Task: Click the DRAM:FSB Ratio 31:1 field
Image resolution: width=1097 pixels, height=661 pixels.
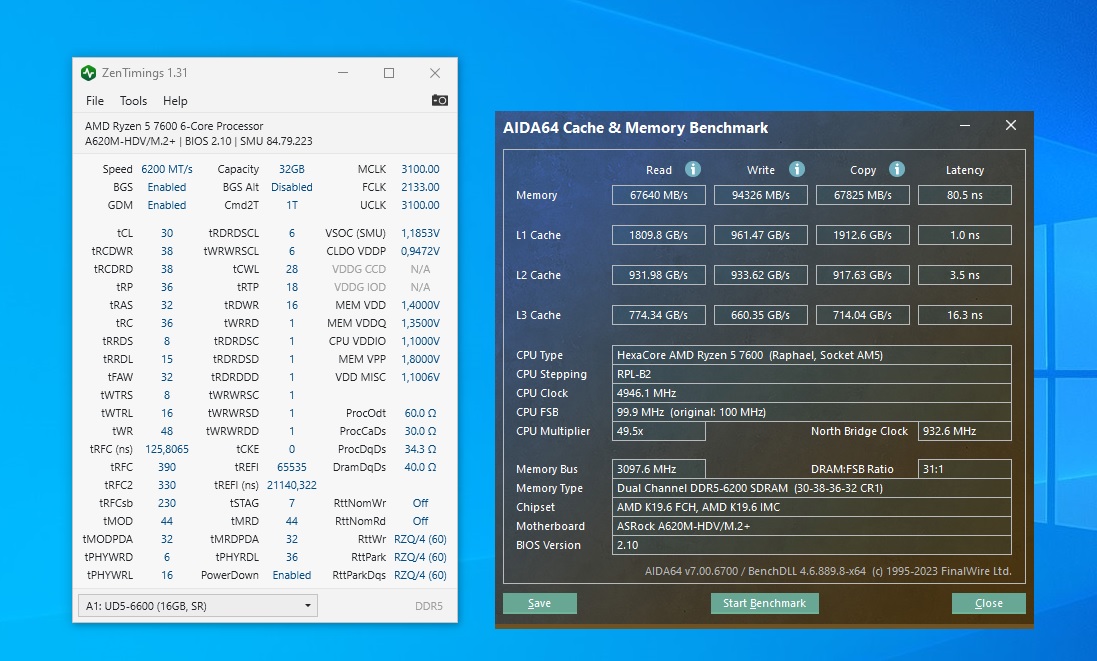Action: pyautogui.click(x=965, y=469)
